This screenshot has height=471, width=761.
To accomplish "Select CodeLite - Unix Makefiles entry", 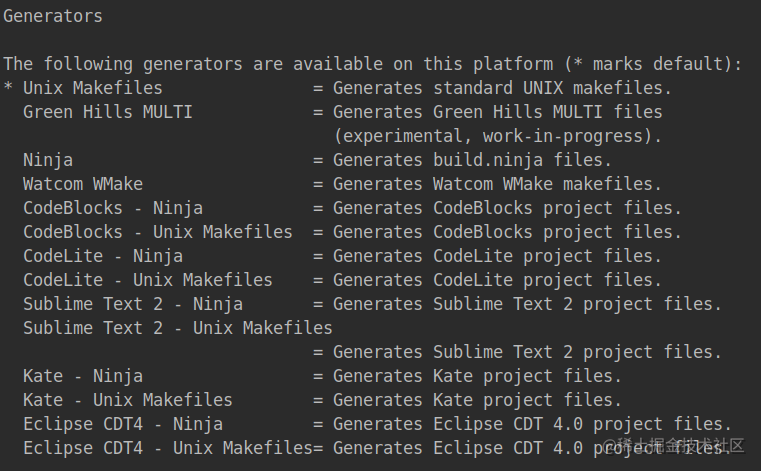I will 148,280.
